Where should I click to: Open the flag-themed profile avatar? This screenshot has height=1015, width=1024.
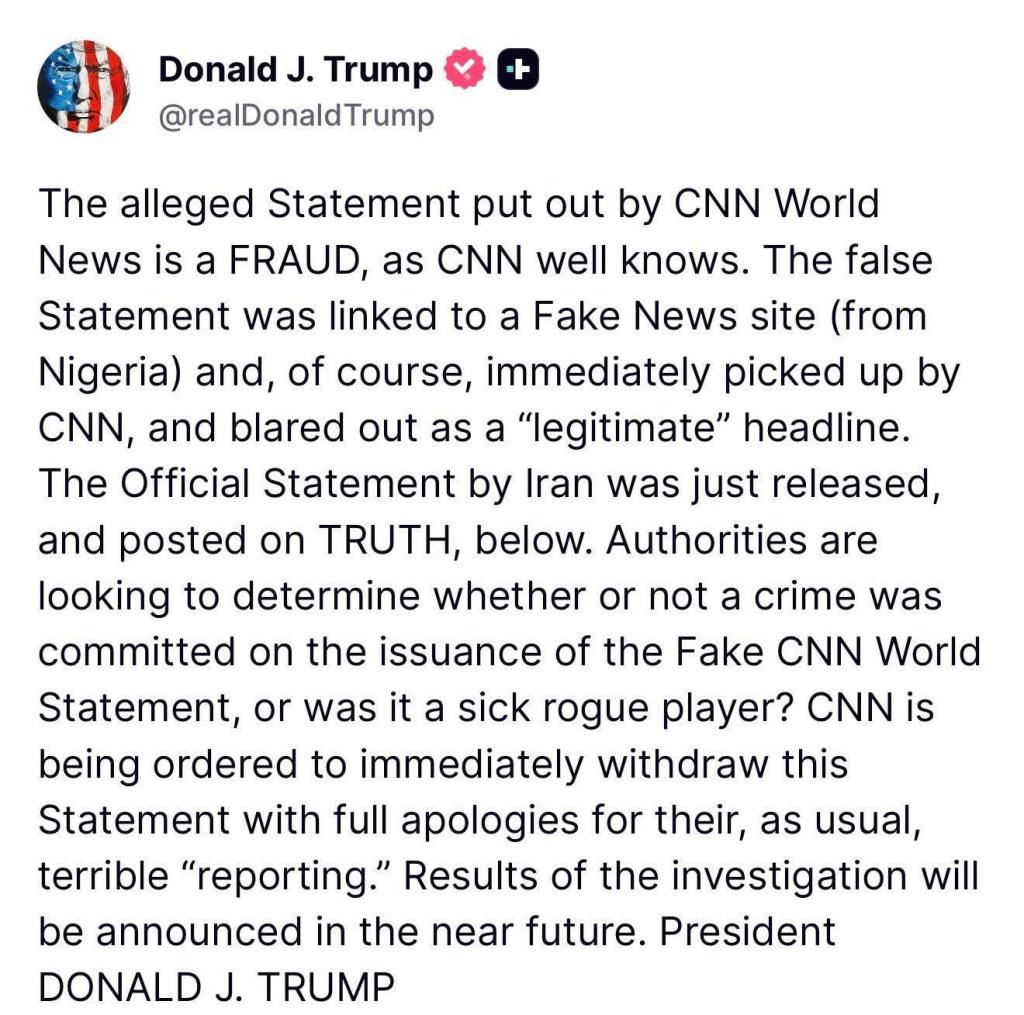point(84,87)
